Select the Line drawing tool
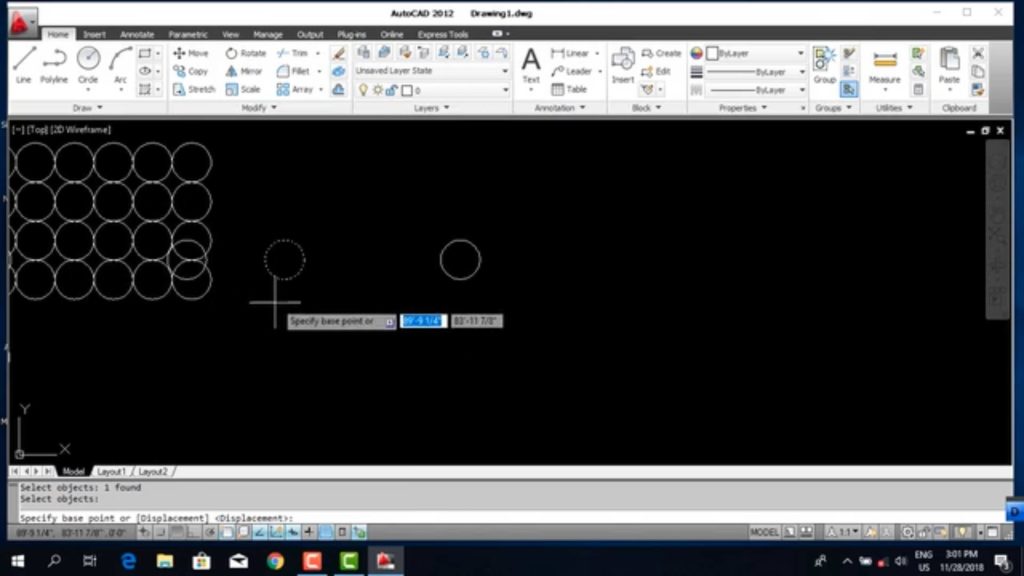 pos(24,65)
